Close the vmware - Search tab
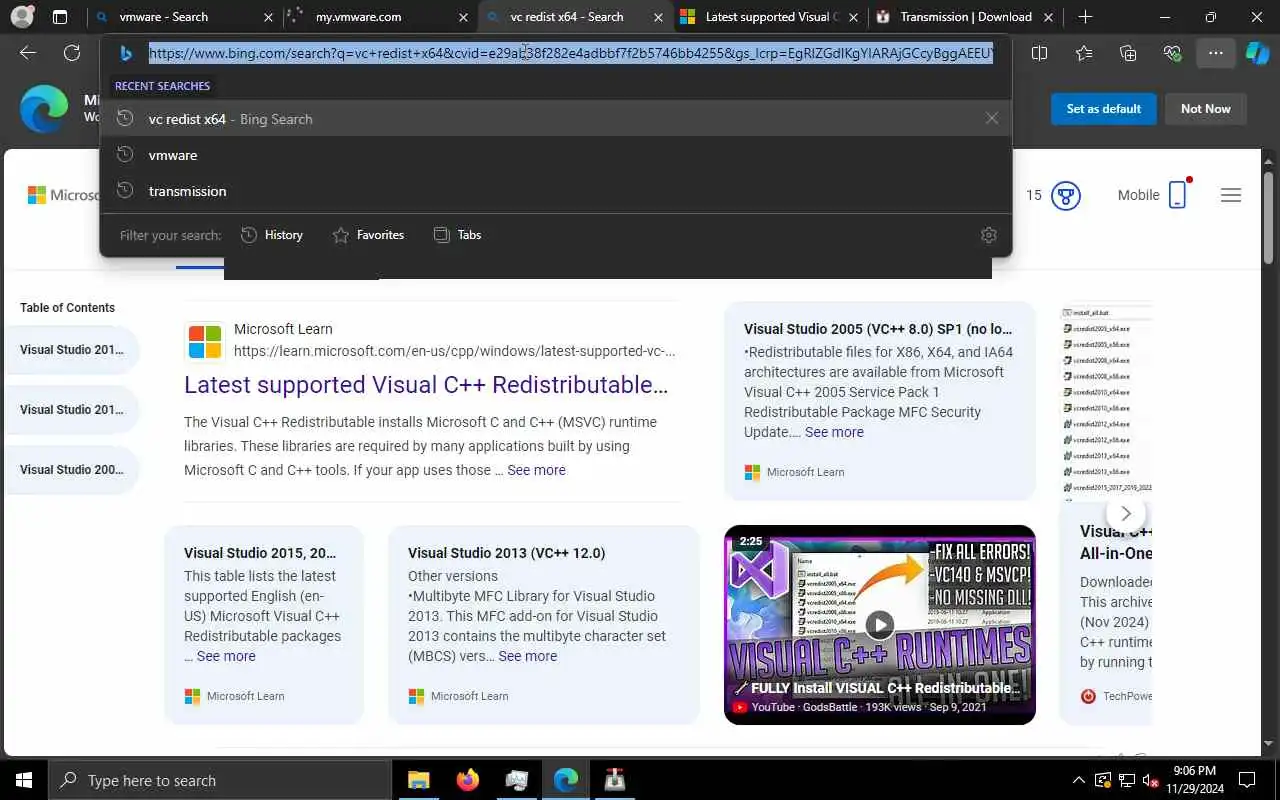 pos(268,17)
